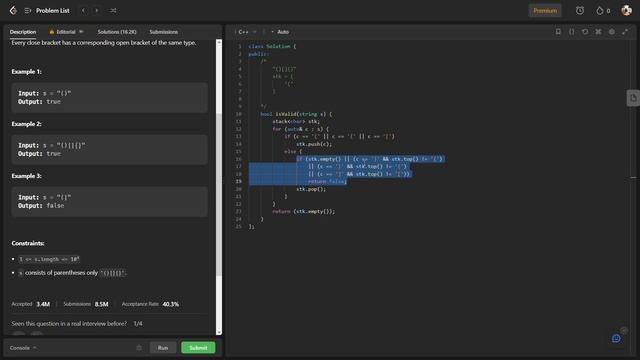Click code line 23 return stk.empty()
The width and height of the screenshot is (640, 360).
coord(303,211)
